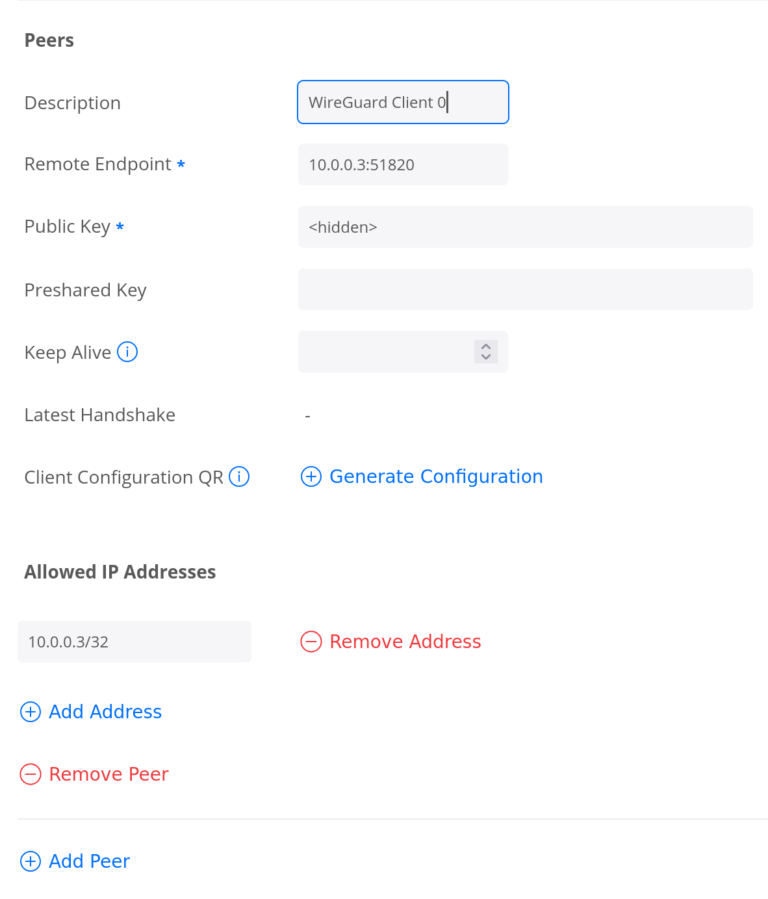The width and height of the screenshot is (768, 899).
Task: Add a new peer entry
Action: [75, 861]
